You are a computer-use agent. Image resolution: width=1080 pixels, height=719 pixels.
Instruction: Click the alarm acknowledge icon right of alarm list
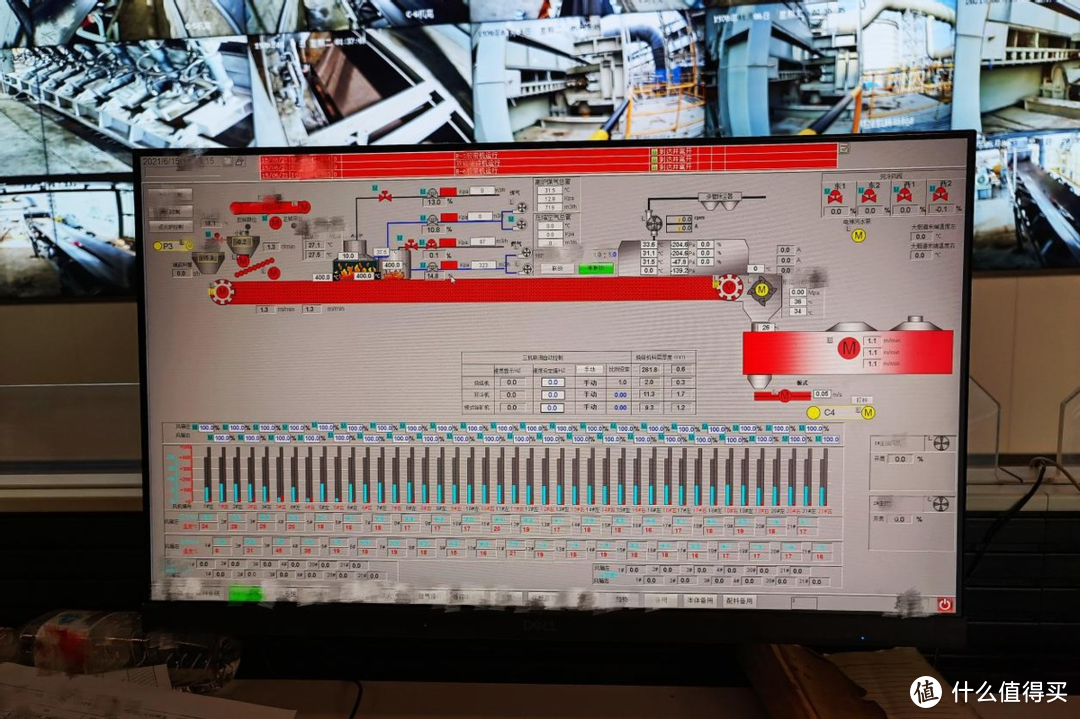[844, 148]
